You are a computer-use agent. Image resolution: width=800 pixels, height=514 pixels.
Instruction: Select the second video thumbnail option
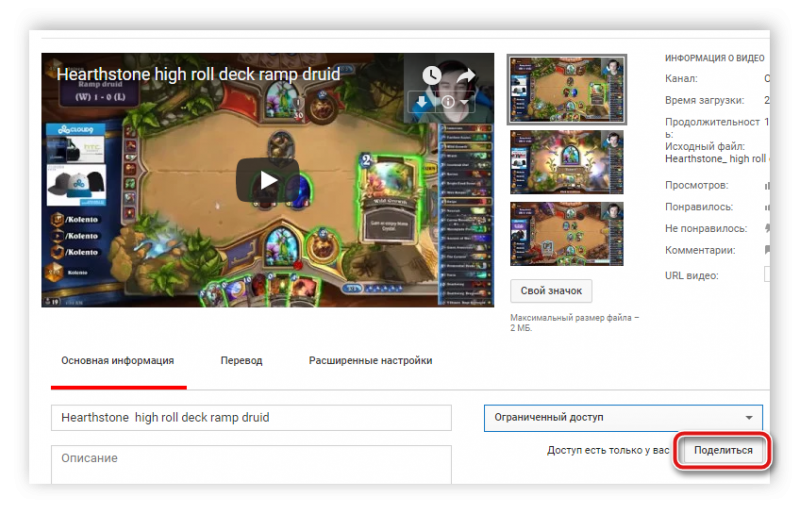coord(566,162)
